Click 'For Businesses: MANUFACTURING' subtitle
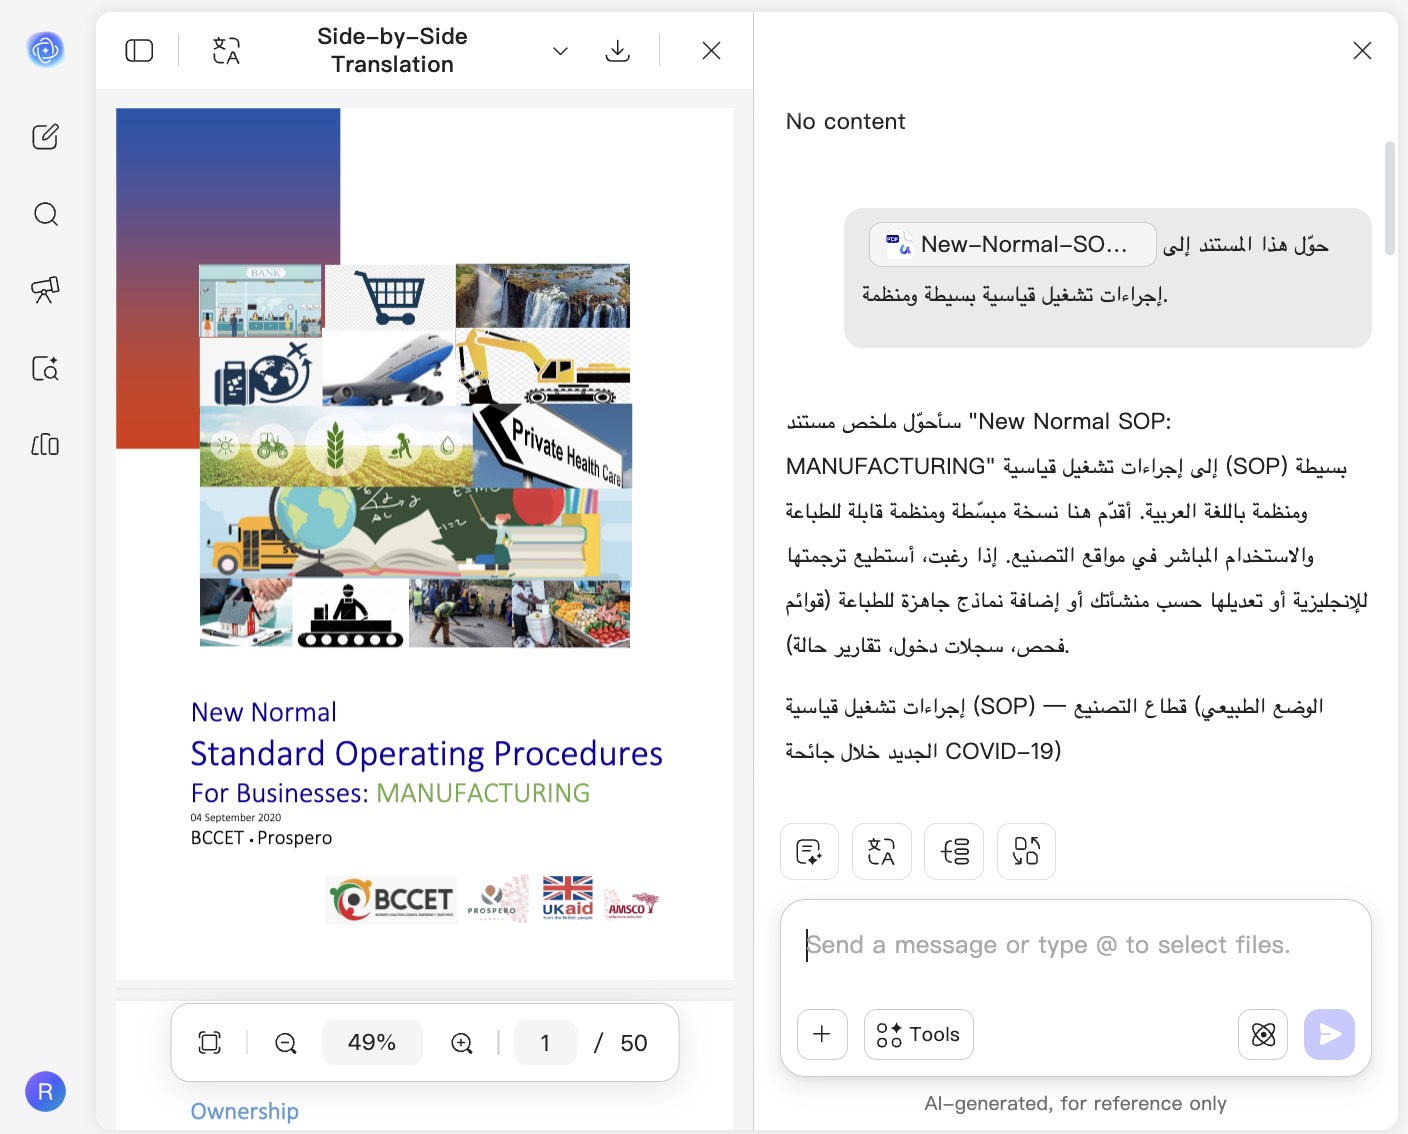The width and height of the screenshot is (1408, 1134). pos(390,793)
